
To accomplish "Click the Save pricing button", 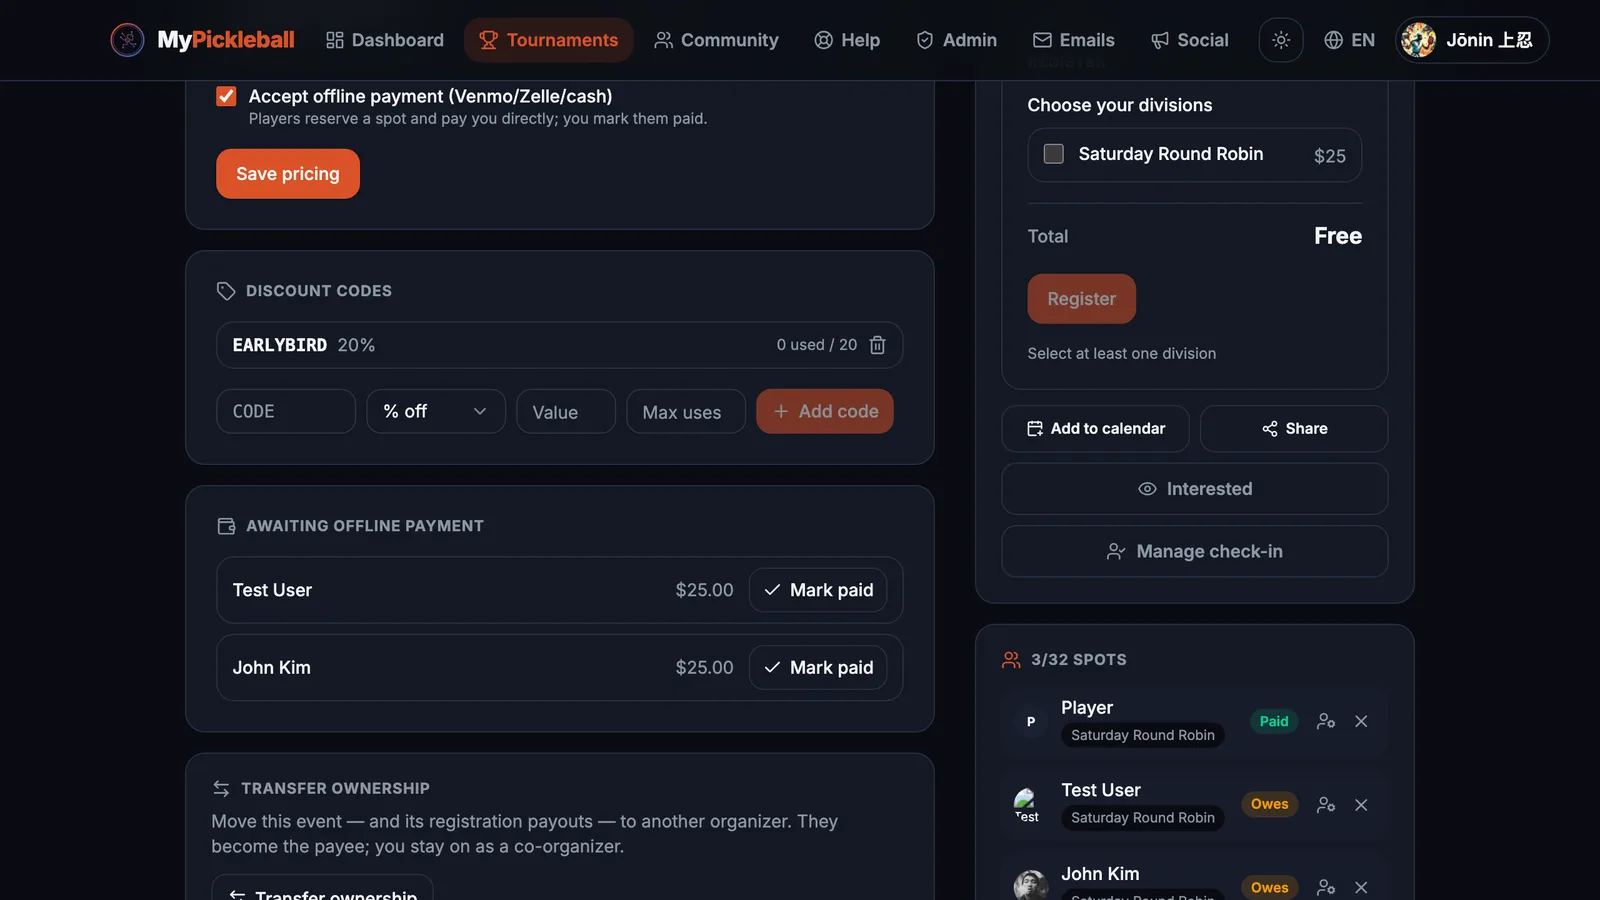I will [288, 174].
